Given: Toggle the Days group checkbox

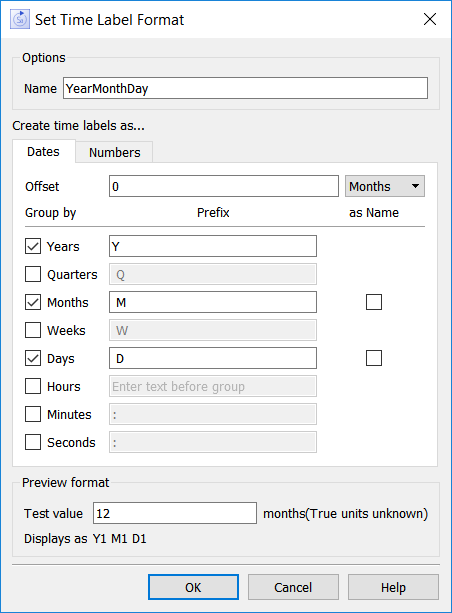Looking at the screenshot, I should point(33,358).
